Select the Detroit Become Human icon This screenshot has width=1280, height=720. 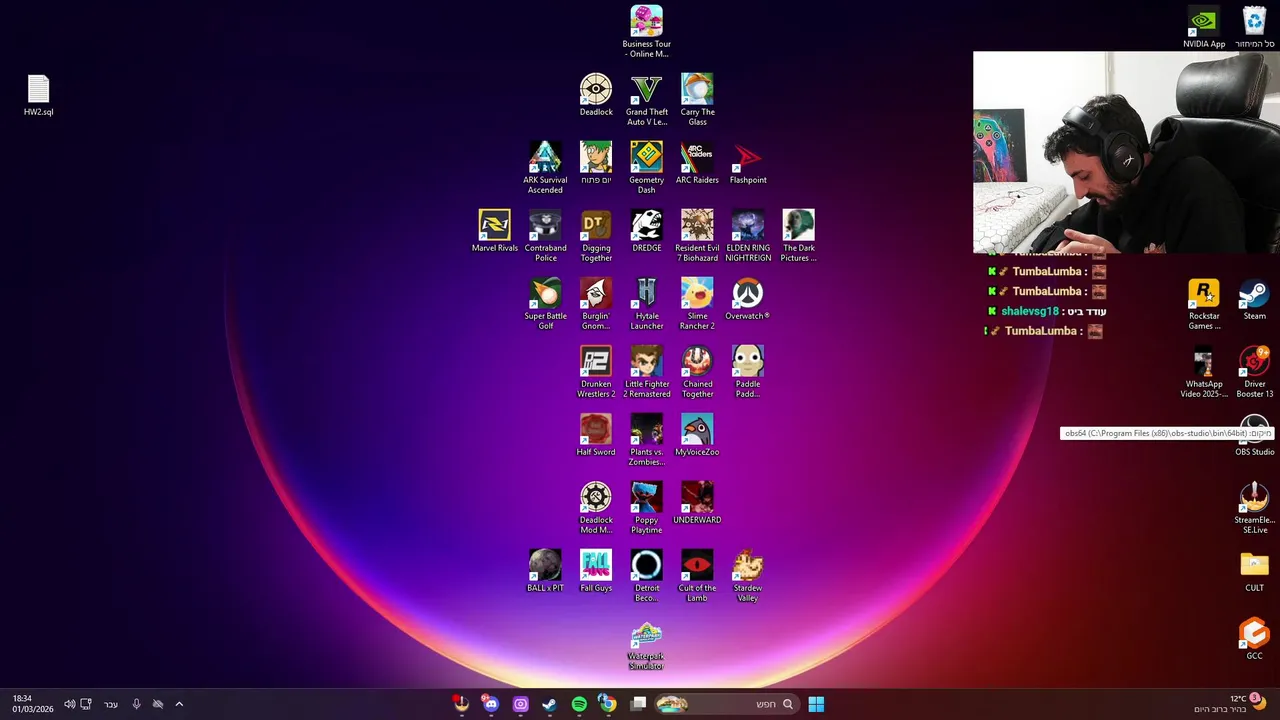coord(646,576)
